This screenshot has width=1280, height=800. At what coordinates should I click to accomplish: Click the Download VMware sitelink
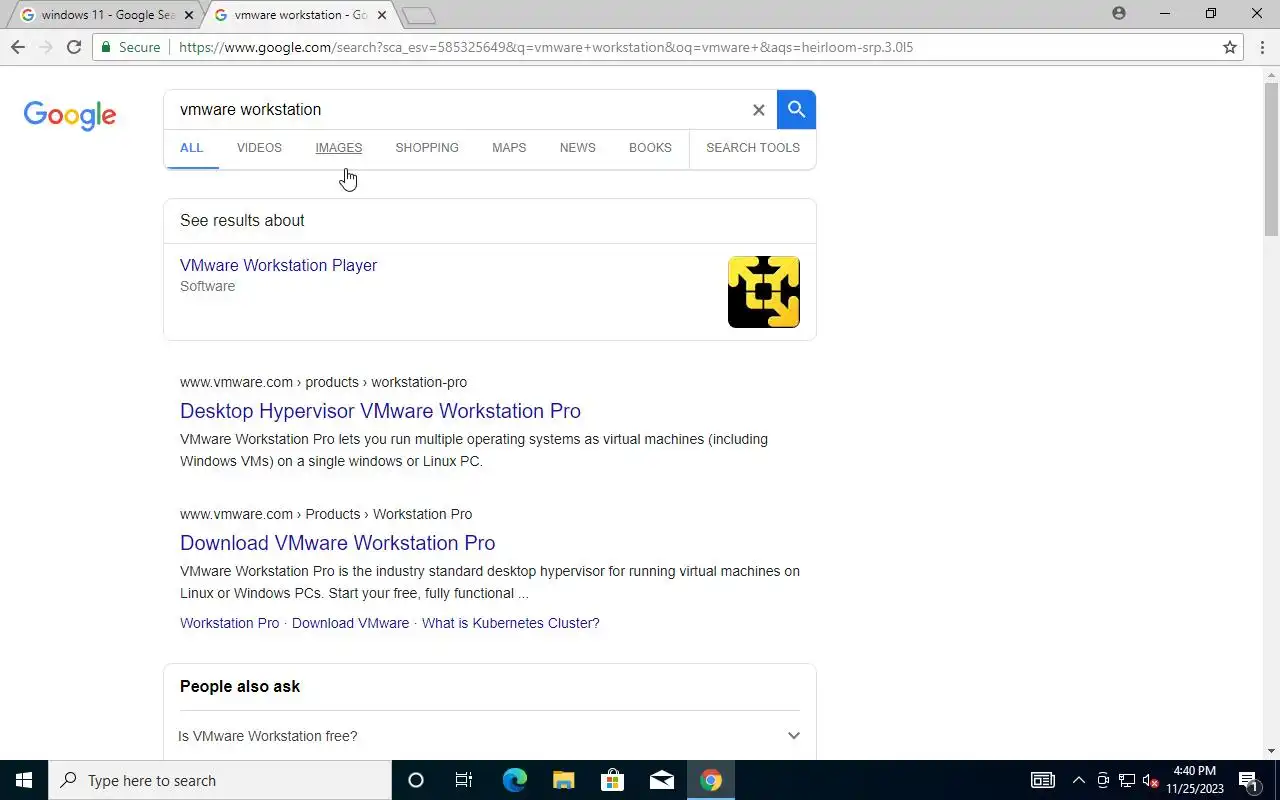[x=350, y=623]
